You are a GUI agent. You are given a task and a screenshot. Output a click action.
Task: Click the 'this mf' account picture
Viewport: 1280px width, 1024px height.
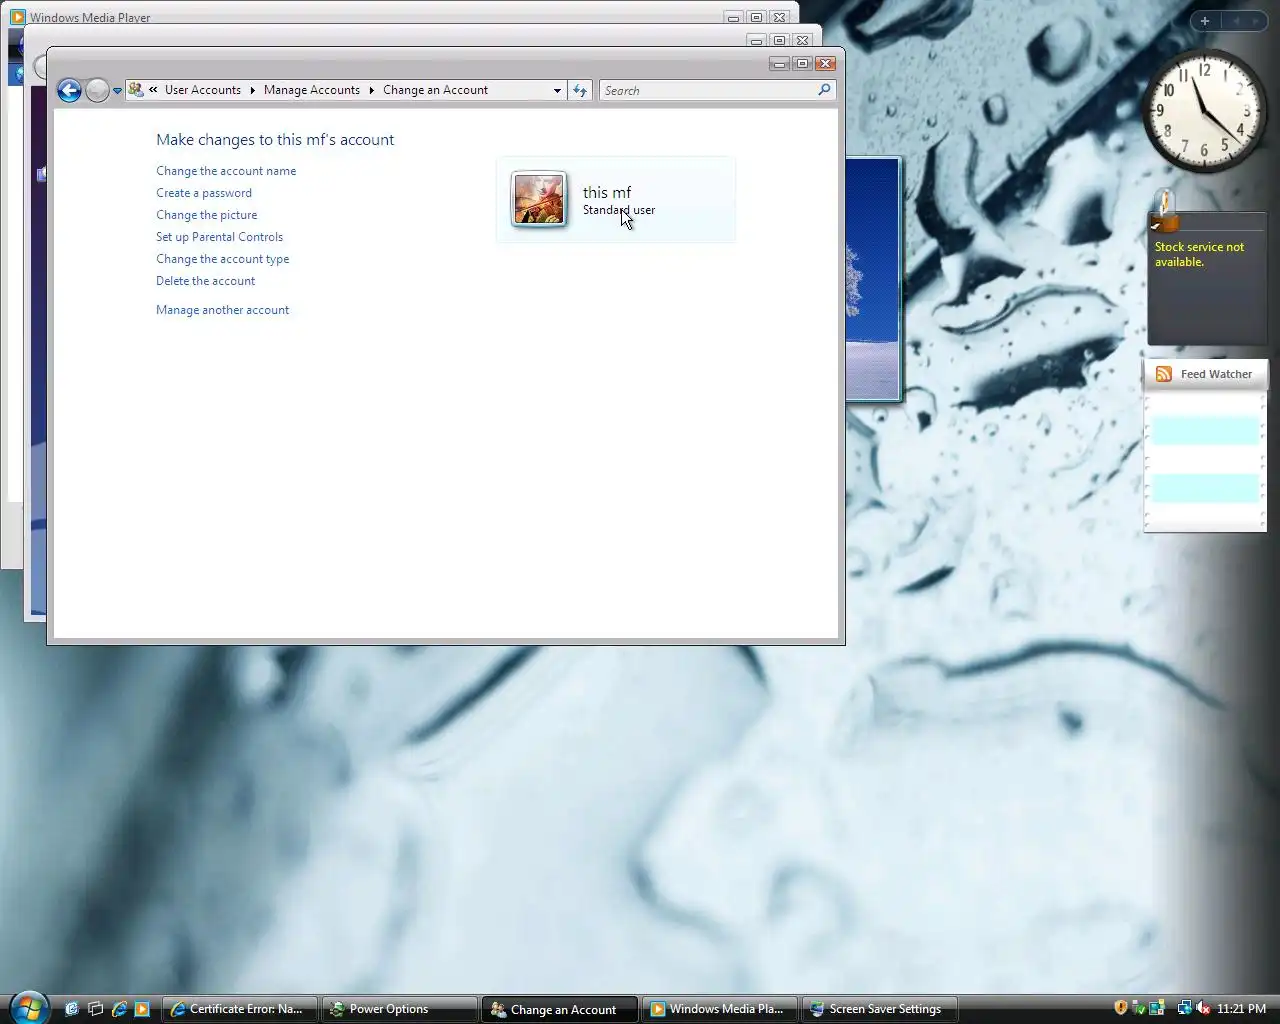[x=539, y=199]
